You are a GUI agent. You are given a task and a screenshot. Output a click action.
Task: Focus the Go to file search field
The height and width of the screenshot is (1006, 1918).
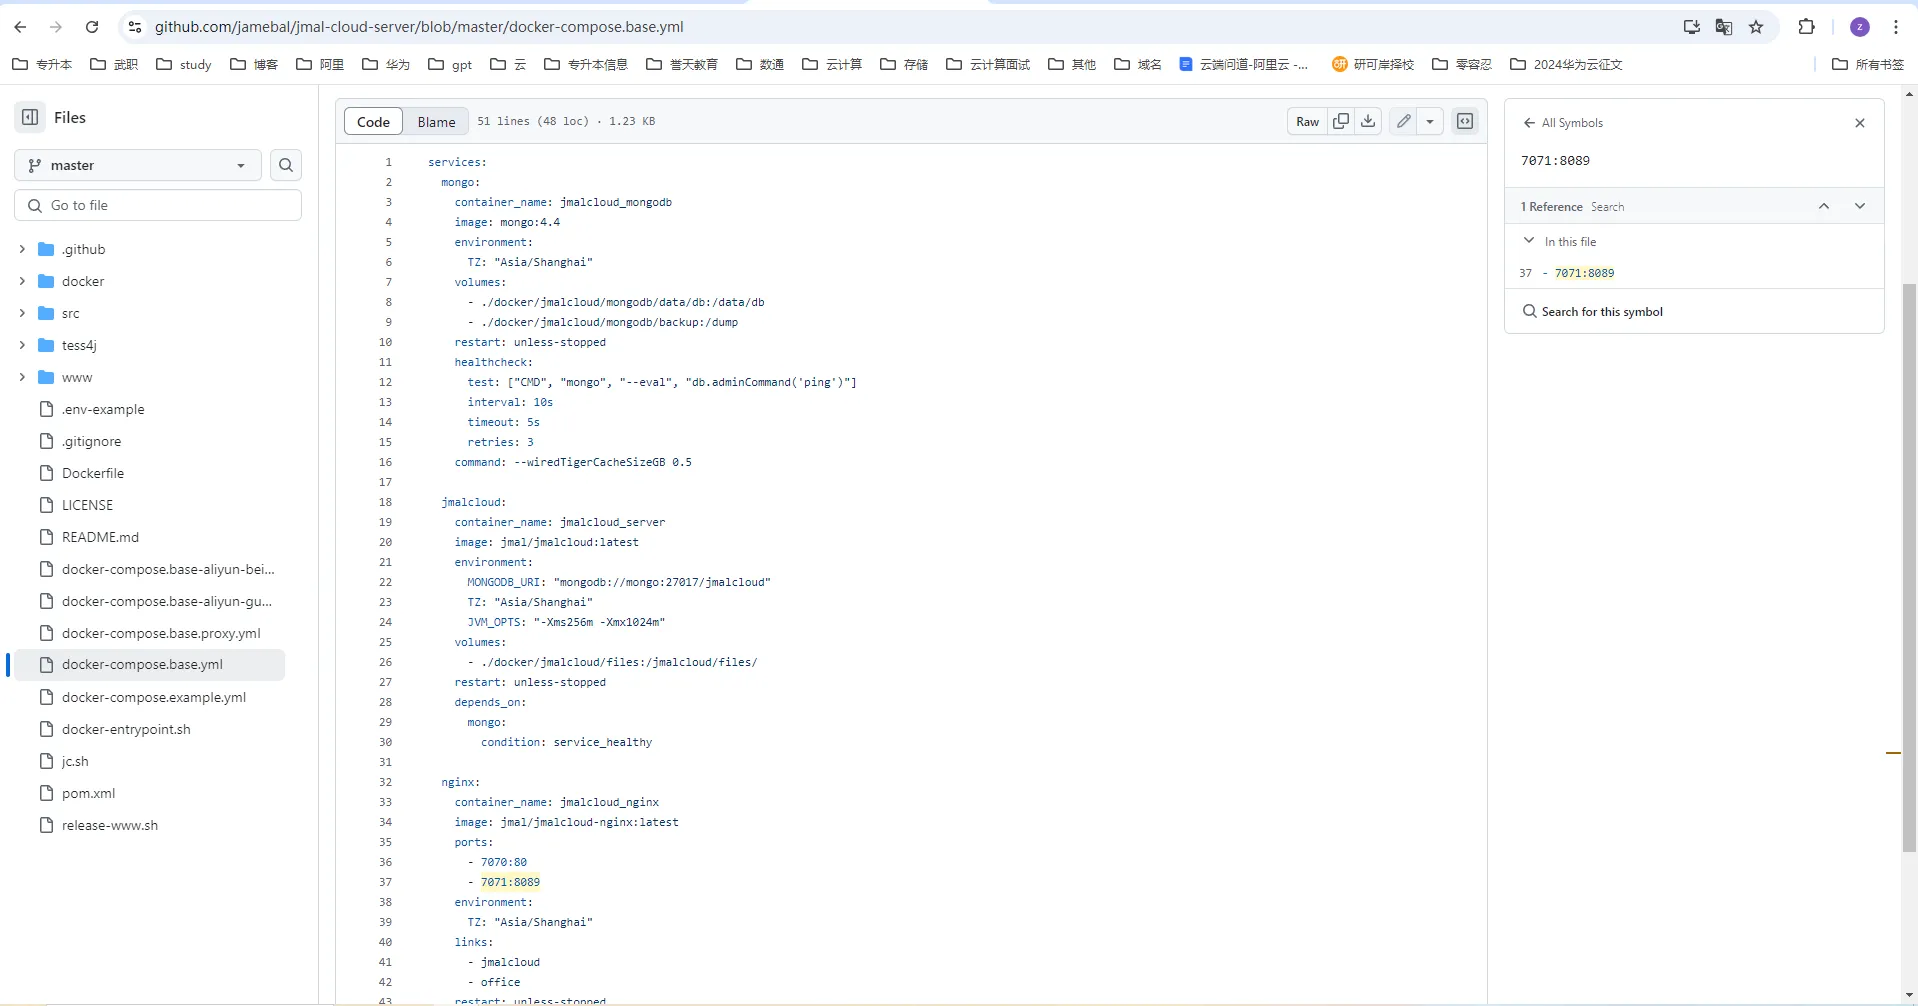[158, 205]
